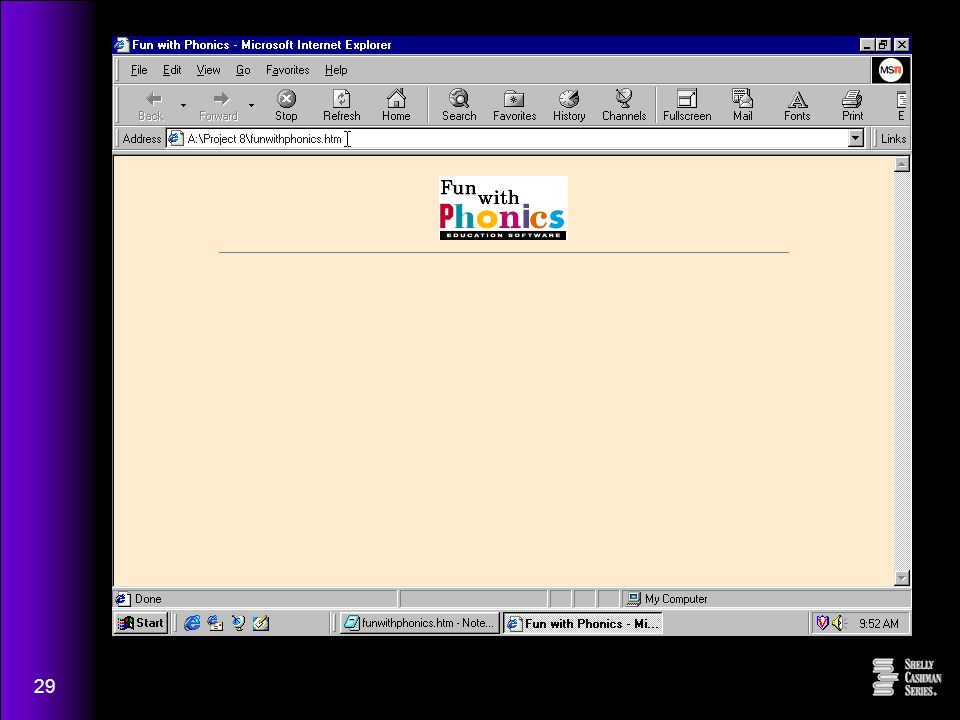This screenshot has width=960, height=720.
Task: Click the Back toolbar button
Action: point(151,106)
